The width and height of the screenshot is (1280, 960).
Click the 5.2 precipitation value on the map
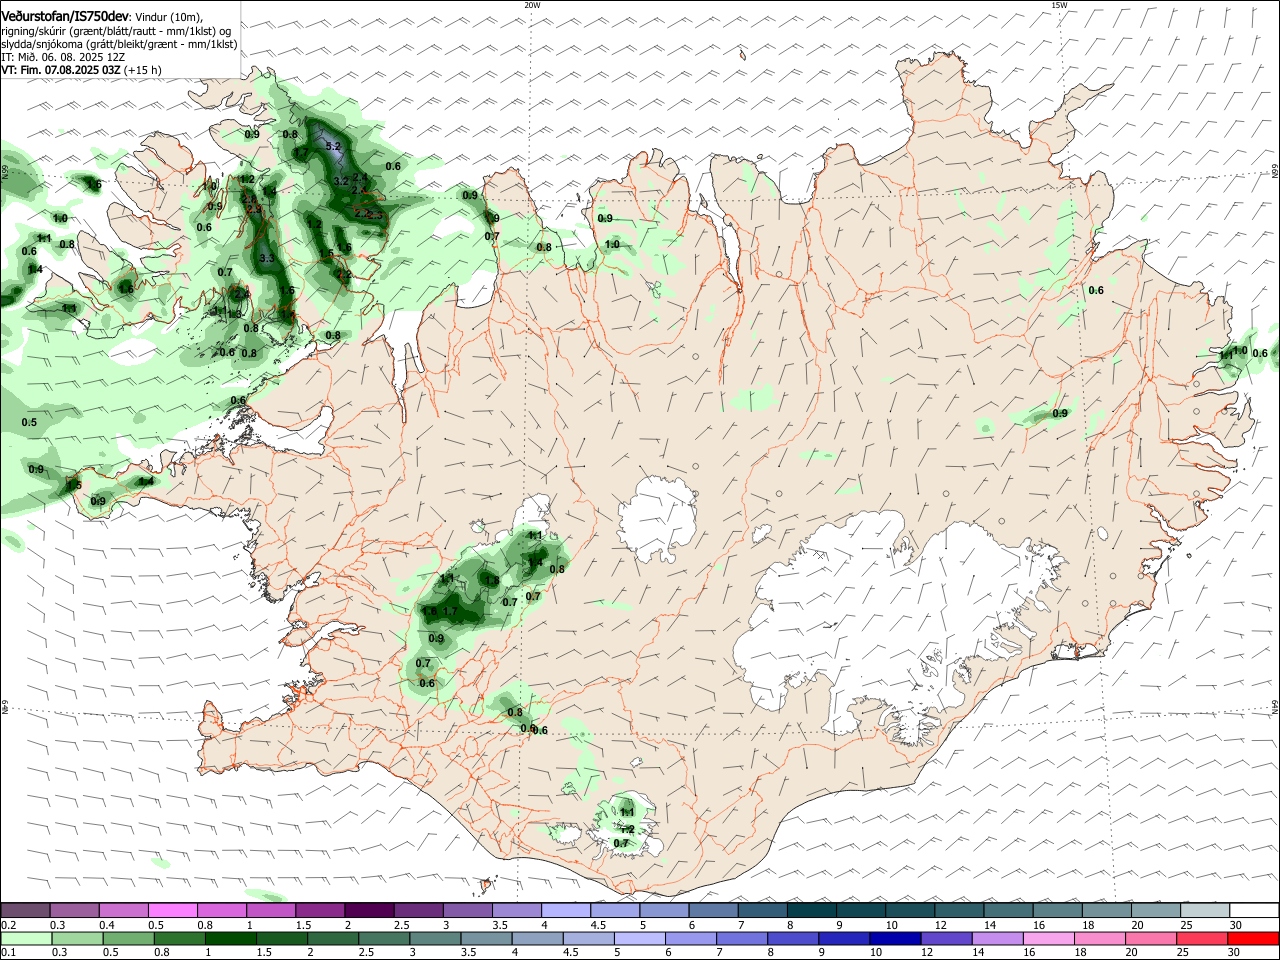(x=334, y=147)
